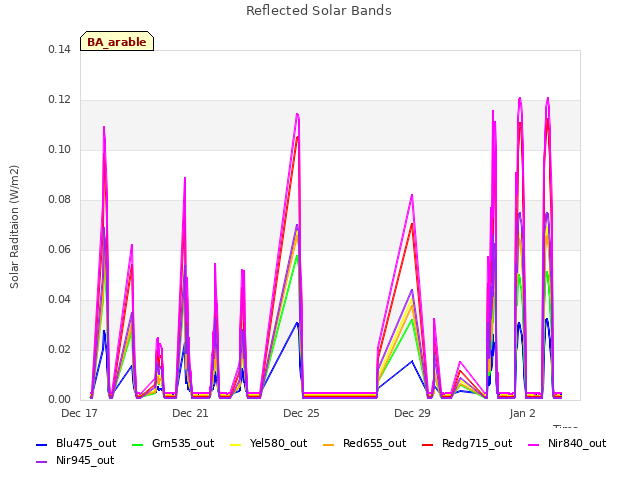Click the BA_arable annotation label
The image size is (640, 480).
[117, 42]
